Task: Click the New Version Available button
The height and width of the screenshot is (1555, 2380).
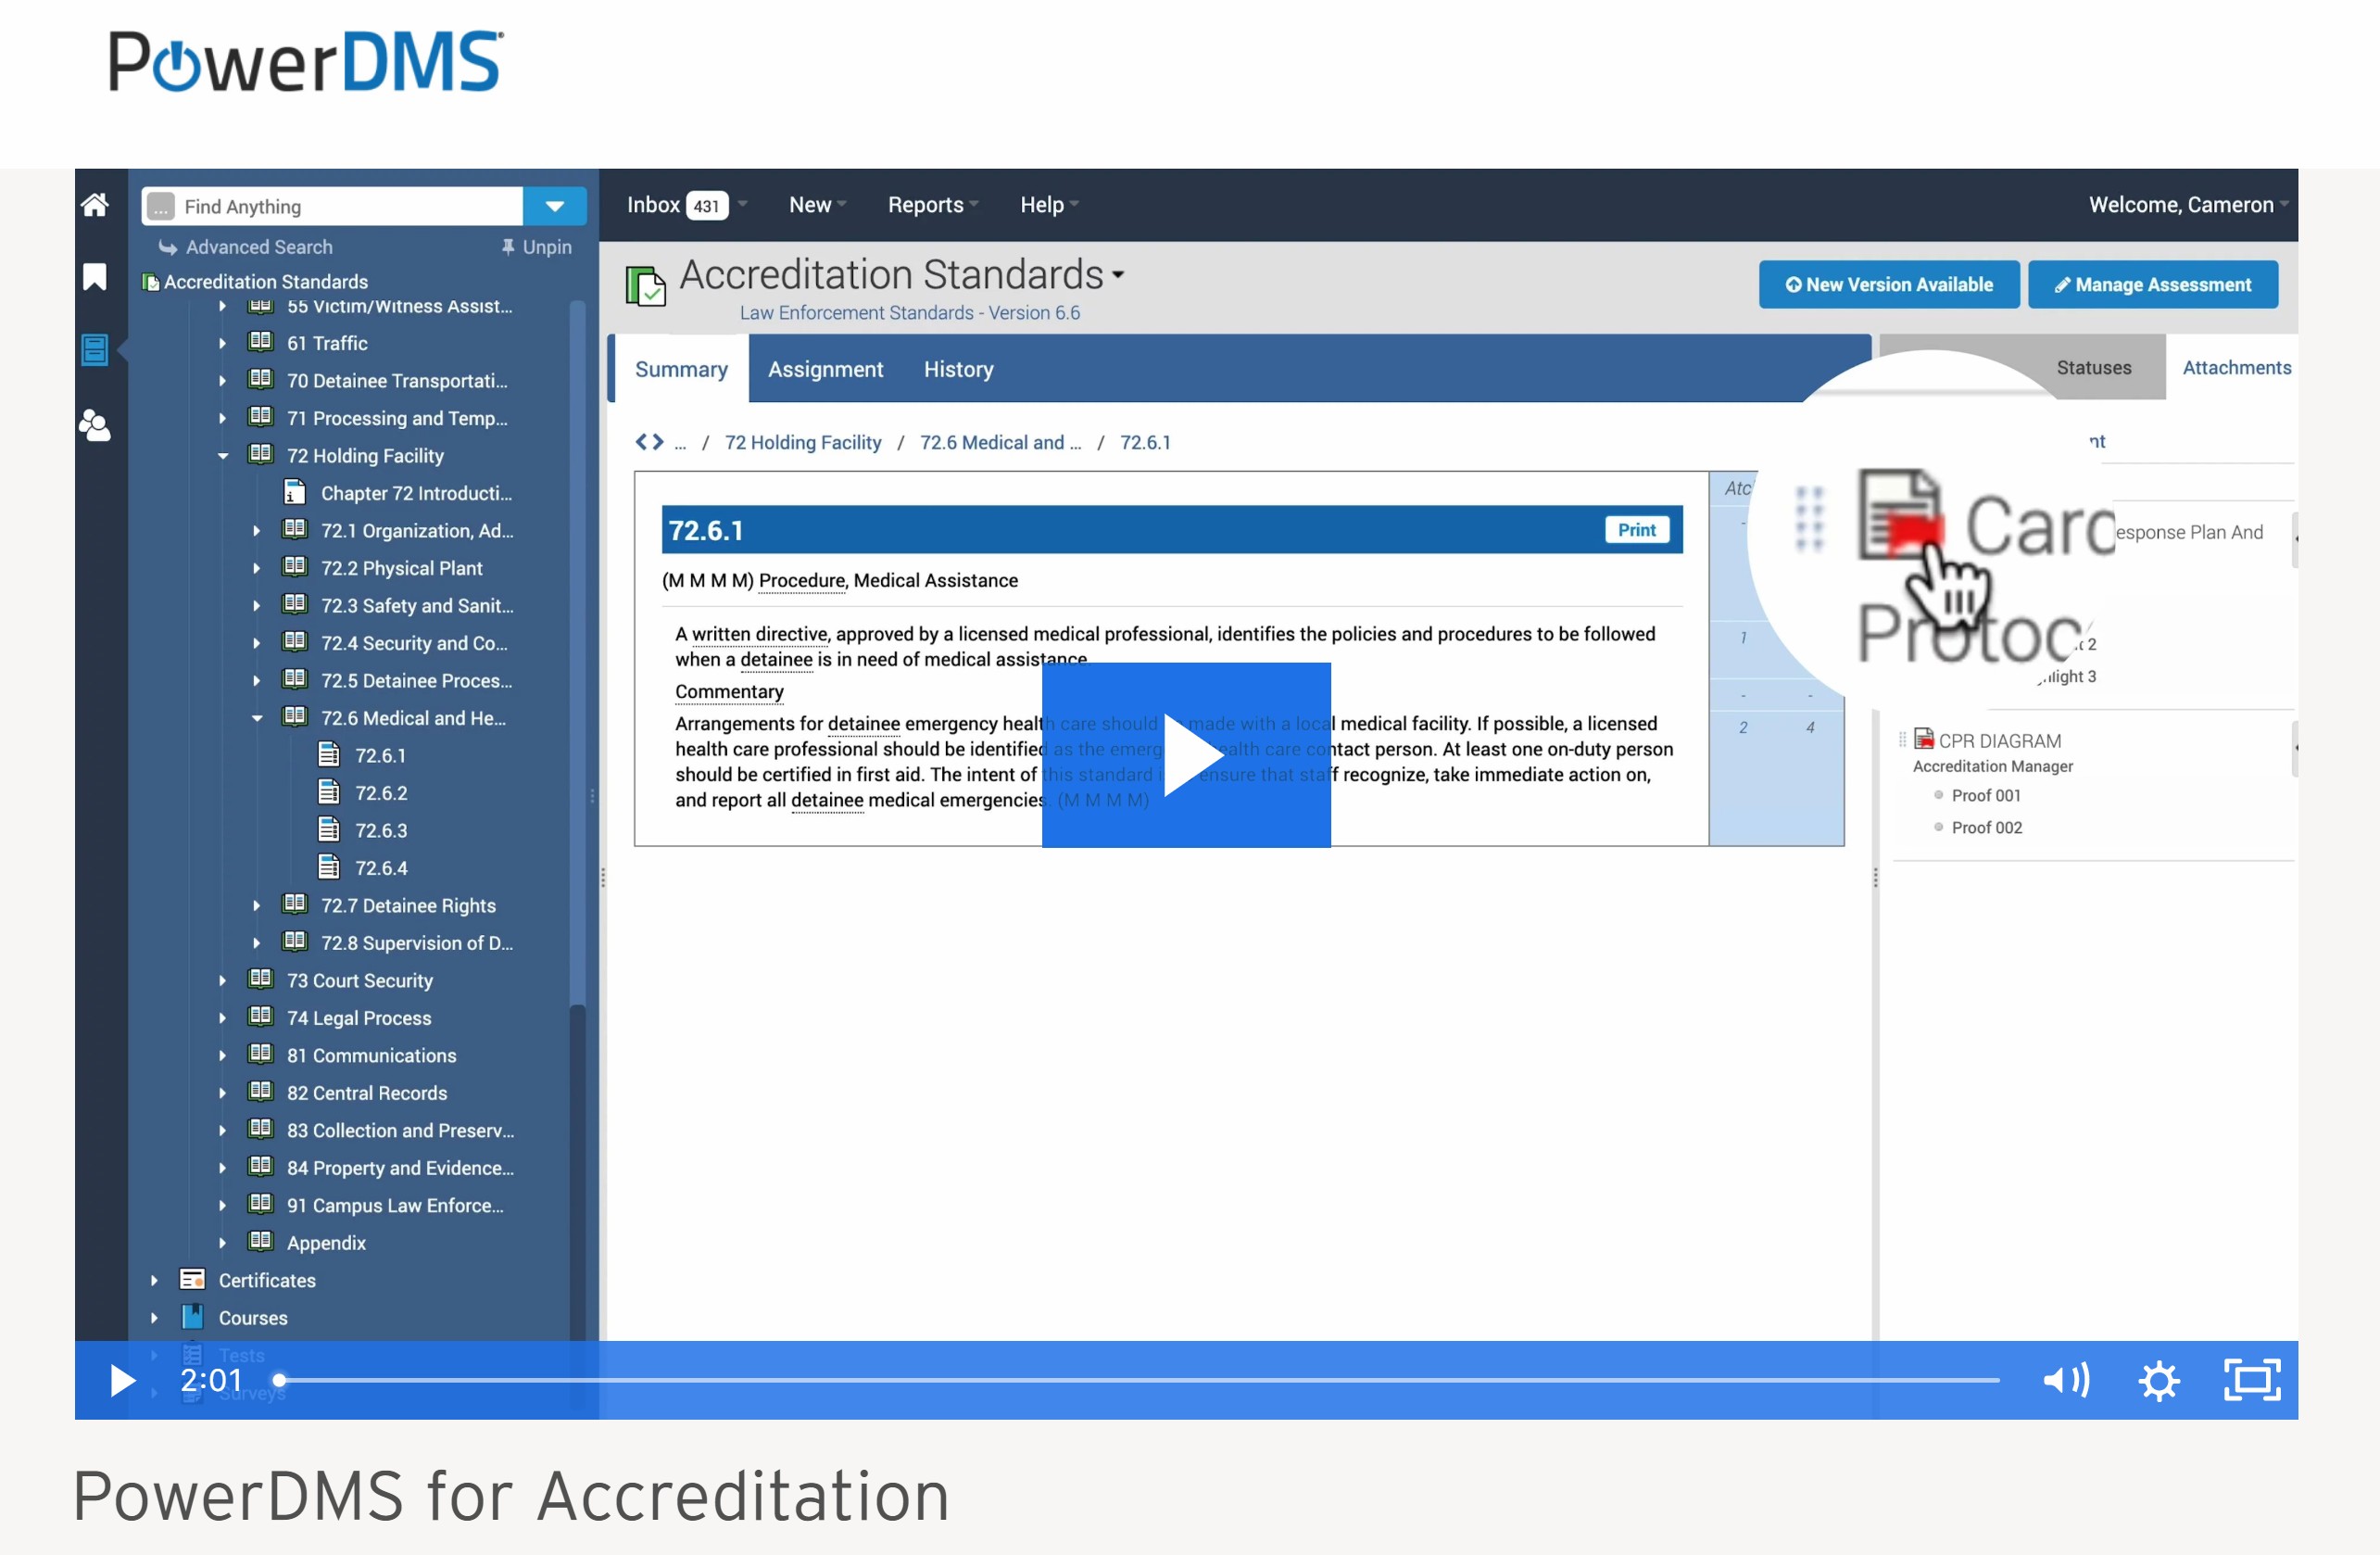Action: [1888, 285]
